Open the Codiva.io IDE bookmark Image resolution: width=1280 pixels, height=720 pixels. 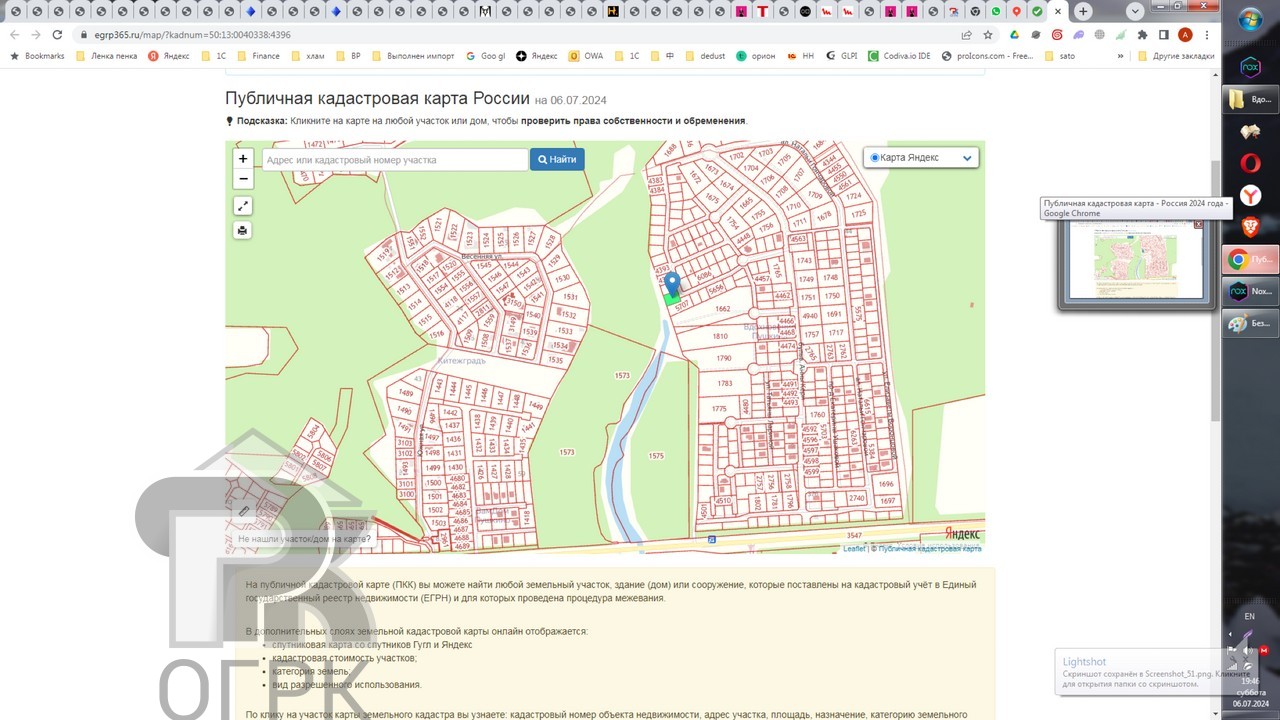pos(899,56)
